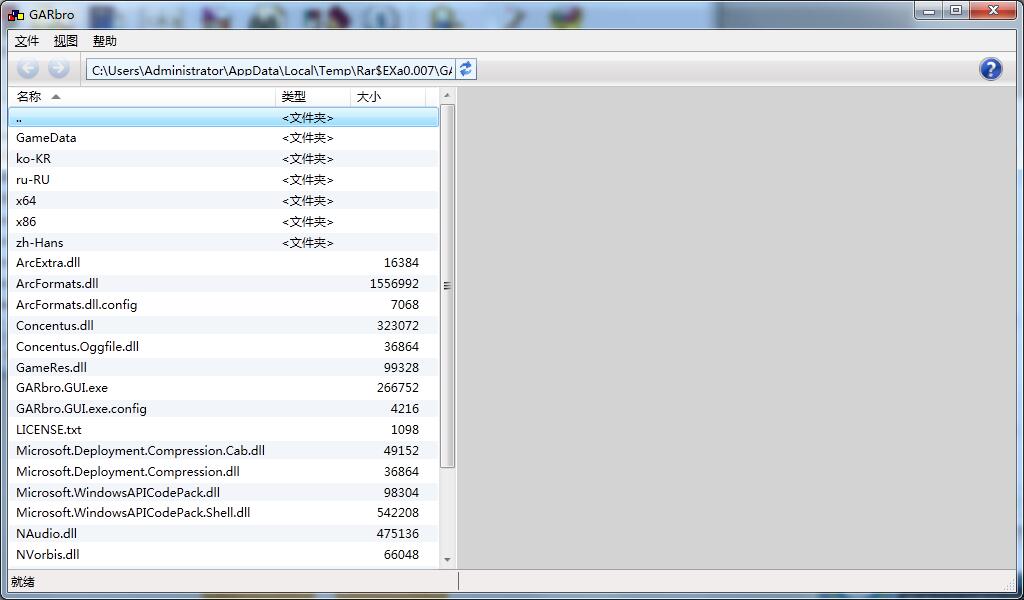The image size is (1024, 600).
Task: Open the blue help question mark icon
Action: 990,69
